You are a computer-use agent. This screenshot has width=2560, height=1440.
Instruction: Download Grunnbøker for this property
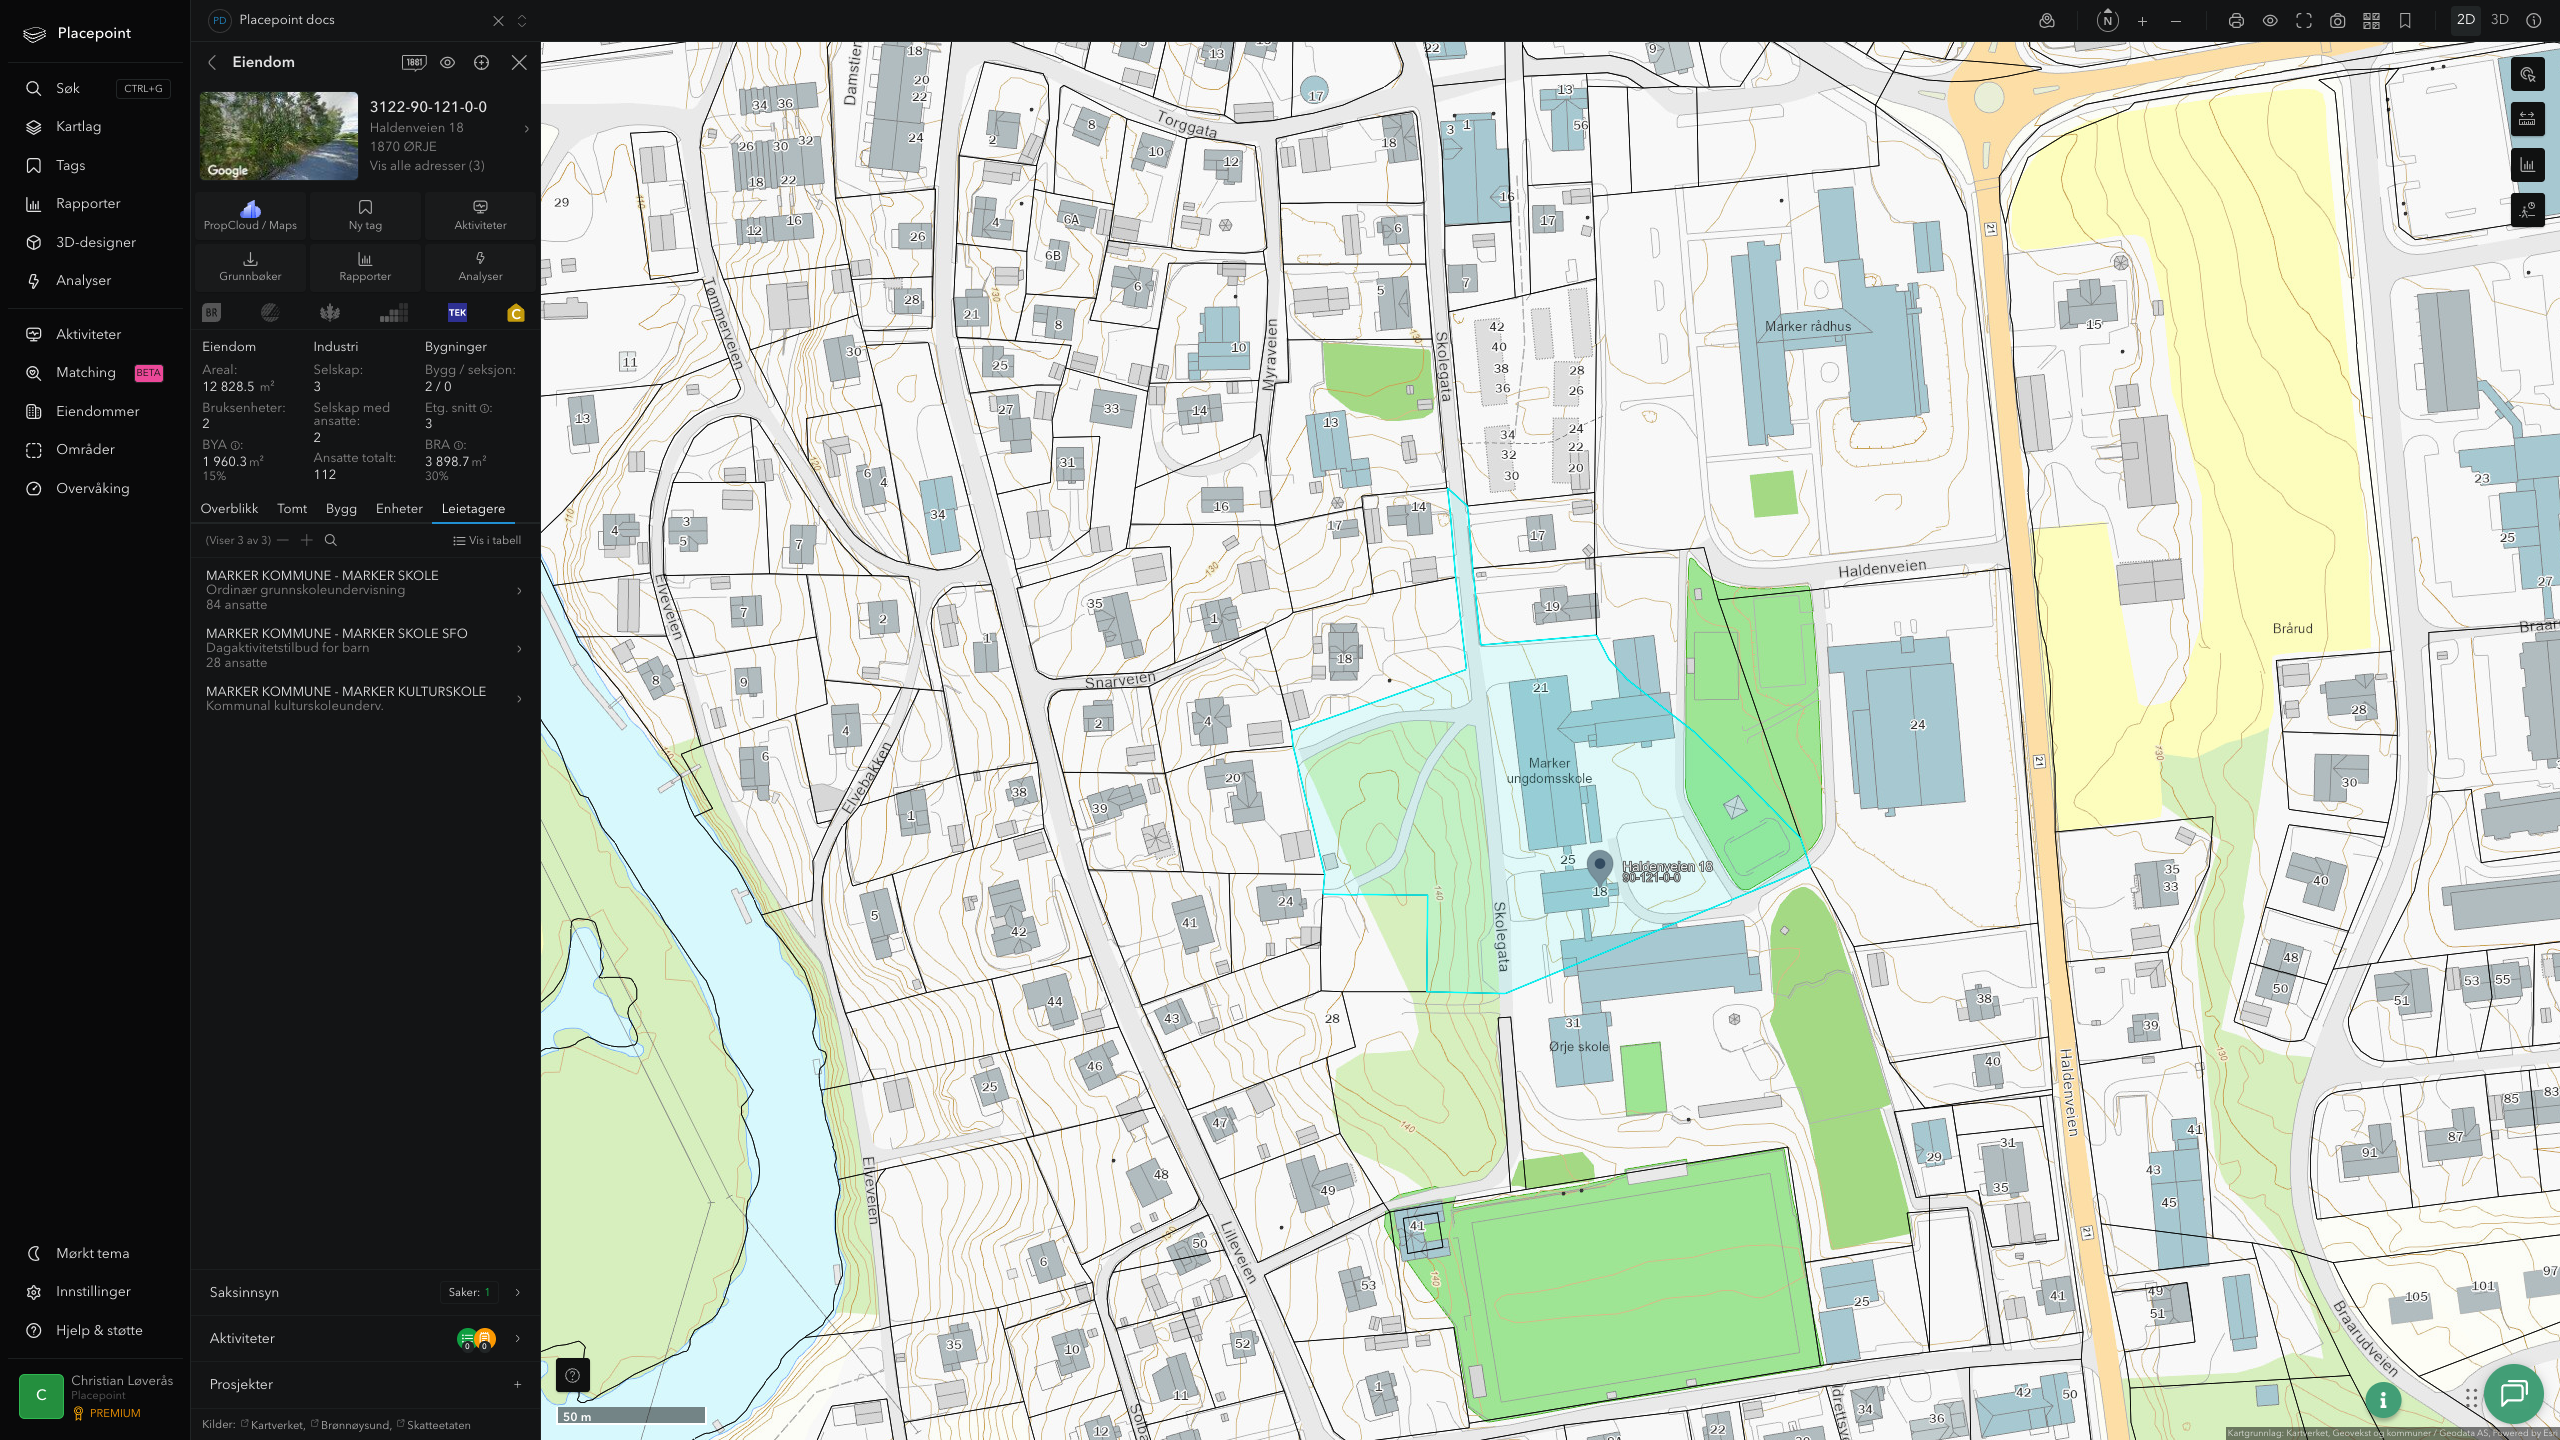click(x=250, y=266)
